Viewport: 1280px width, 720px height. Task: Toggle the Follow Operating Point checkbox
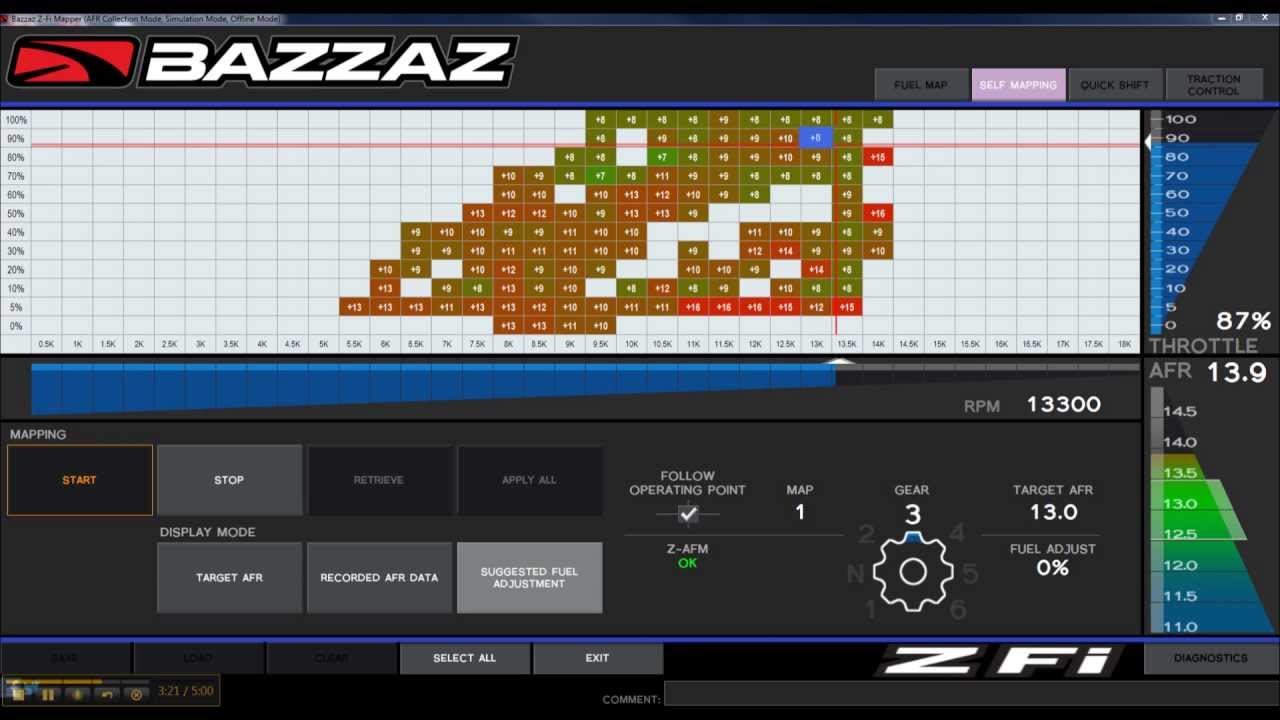688,514
